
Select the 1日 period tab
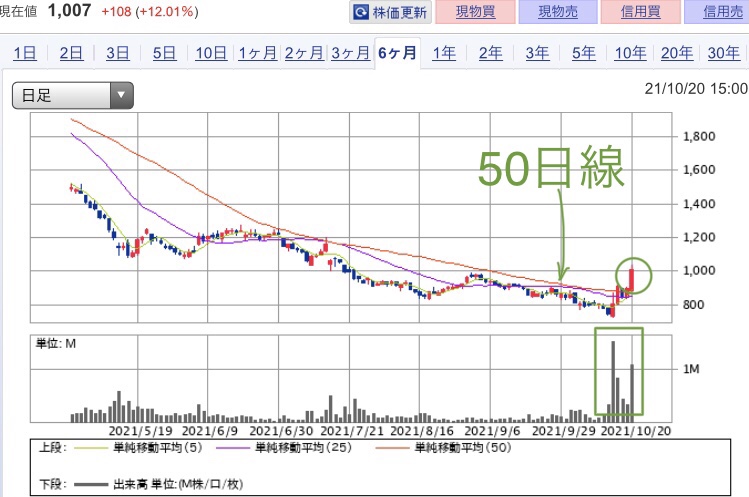click(25, 53)
